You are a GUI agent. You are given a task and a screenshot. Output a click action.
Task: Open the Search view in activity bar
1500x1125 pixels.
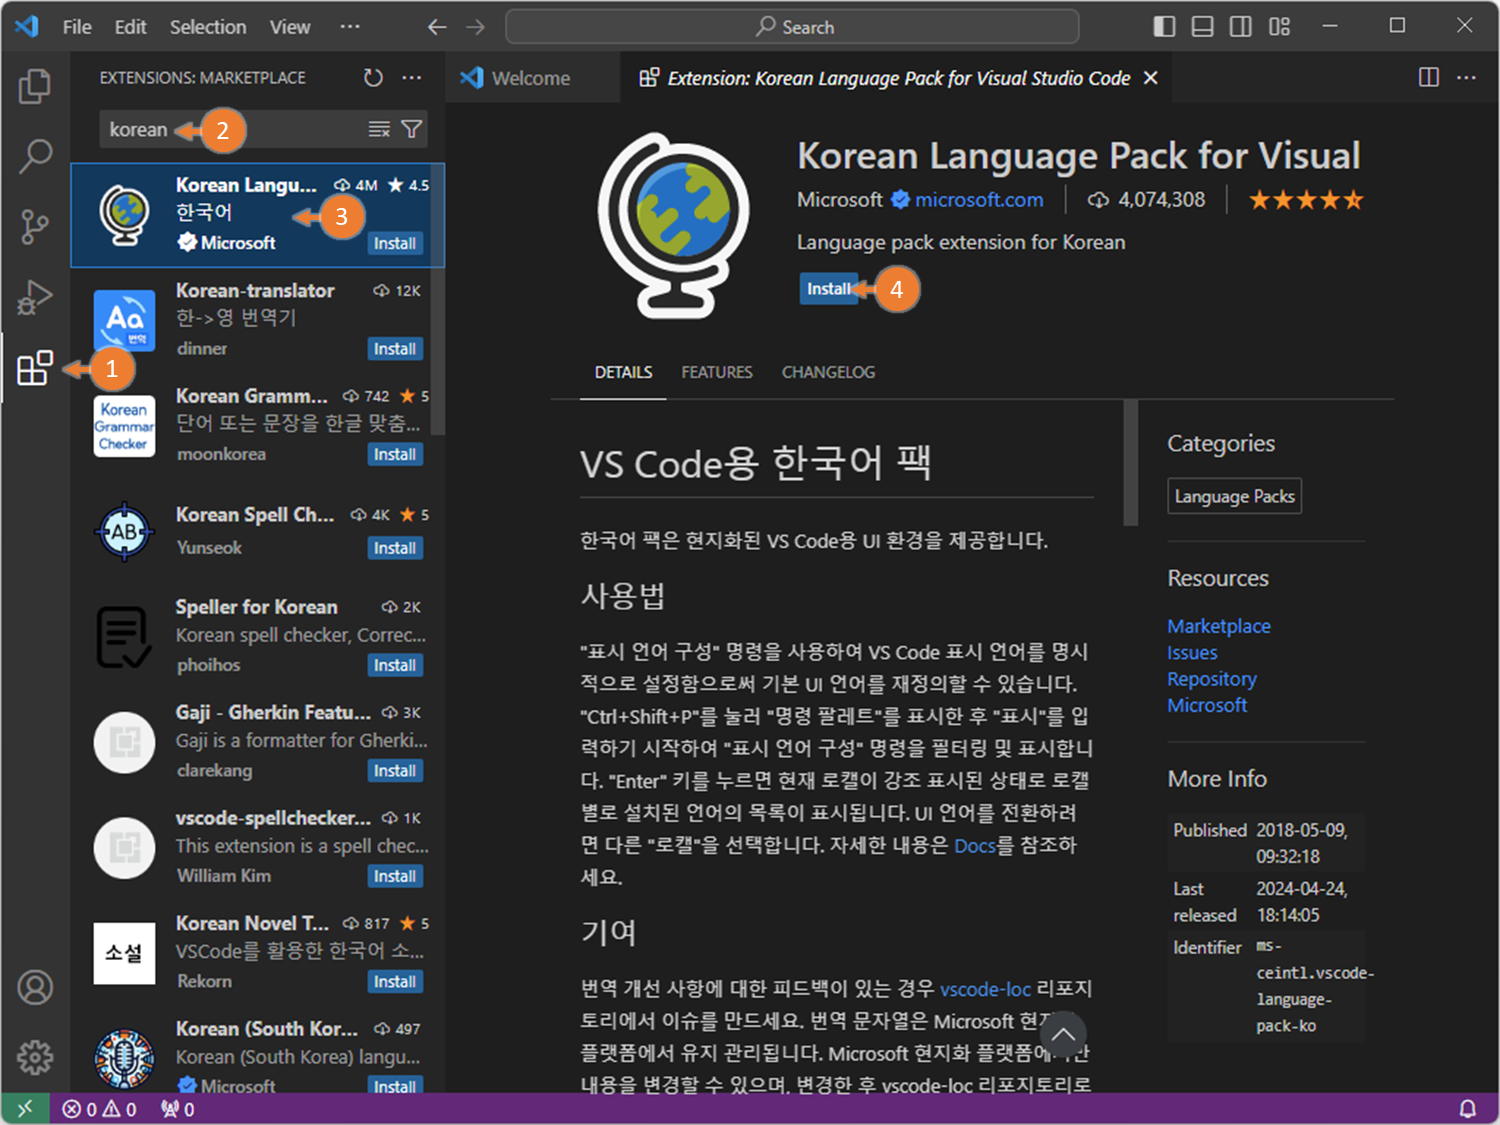35,156
